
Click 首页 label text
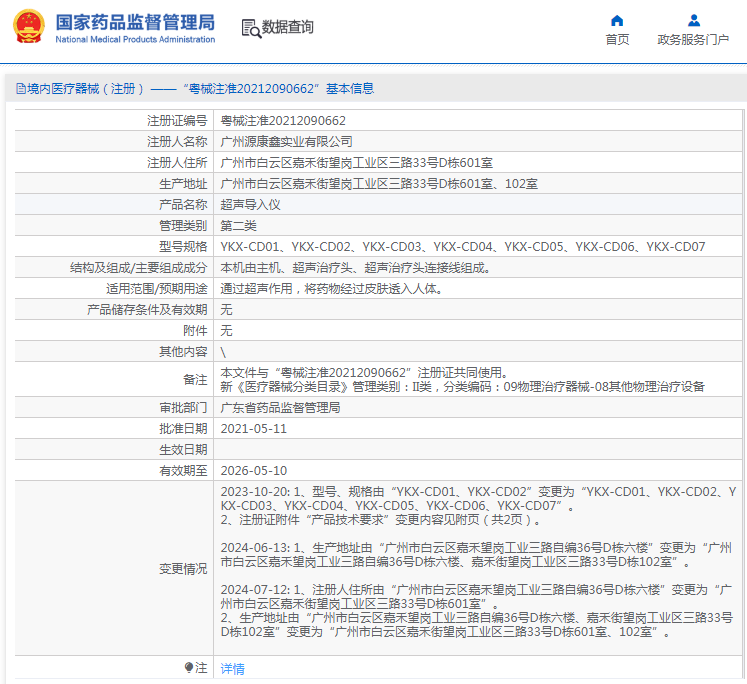(617, 40)
